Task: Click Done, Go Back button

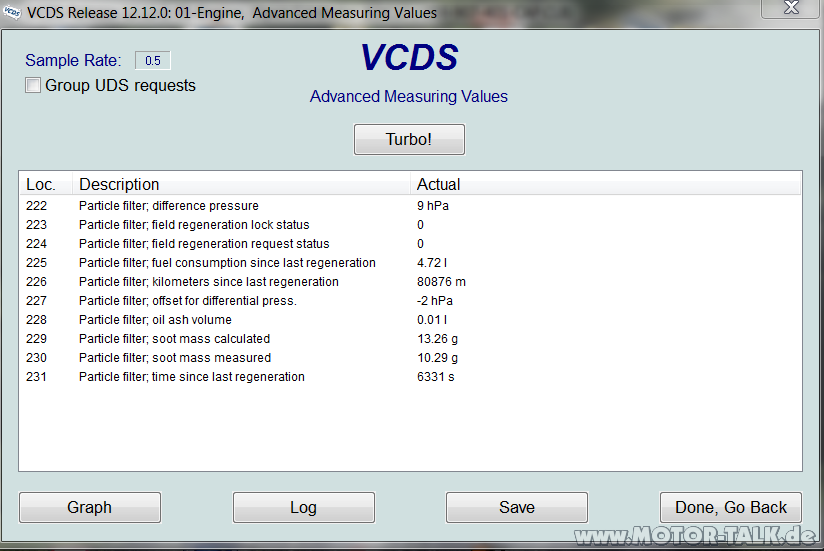Action: click(730, 507)
